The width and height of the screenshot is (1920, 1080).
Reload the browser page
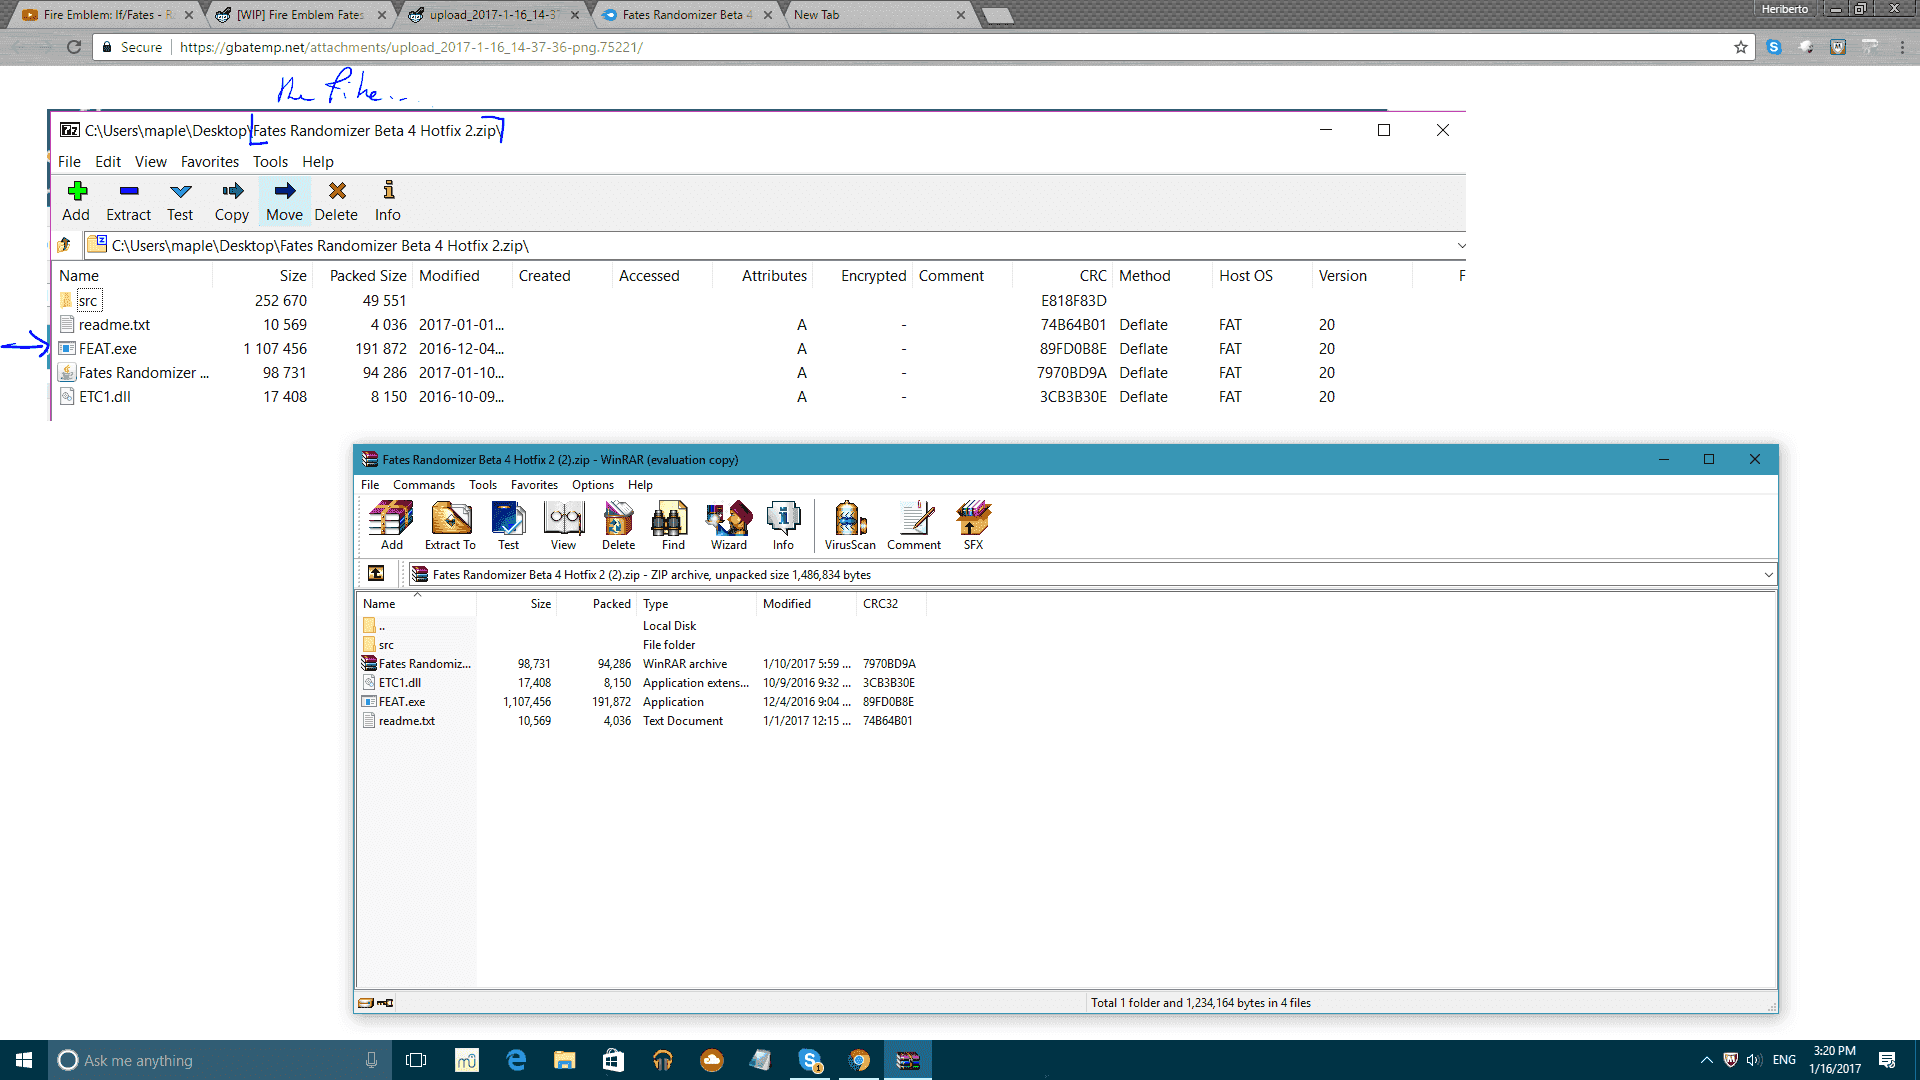[x=73, y=47]
